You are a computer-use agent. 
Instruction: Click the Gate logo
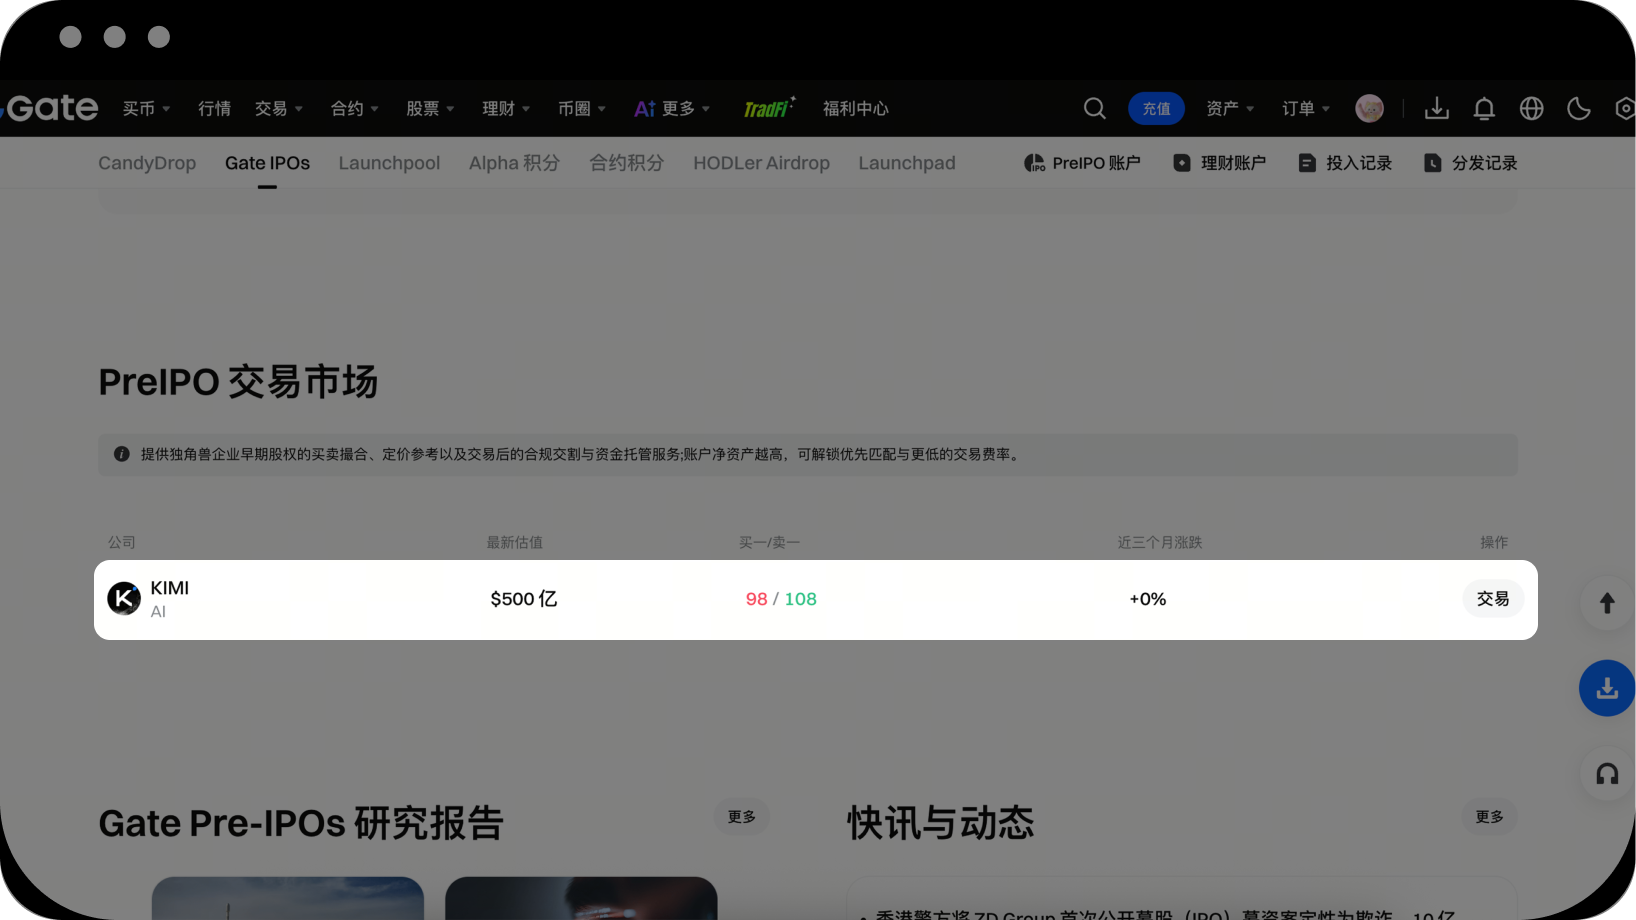pyautogui.click(x=50, y=108)
